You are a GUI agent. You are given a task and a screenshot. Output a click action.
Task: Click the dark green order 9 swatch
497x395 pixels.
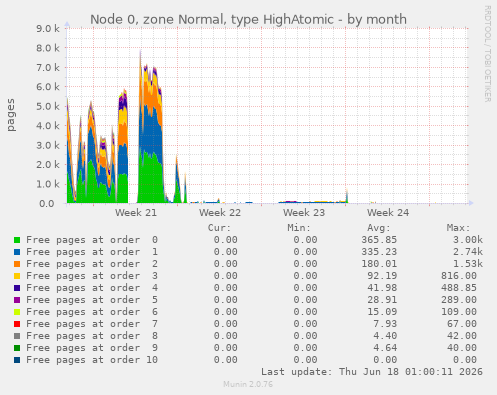click(17, 348)
